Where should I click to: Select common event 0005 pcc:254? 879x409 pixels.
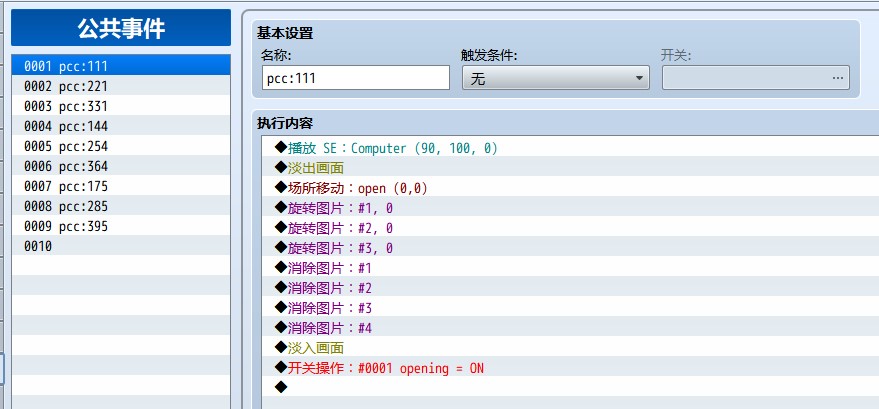tap(121, 146)
